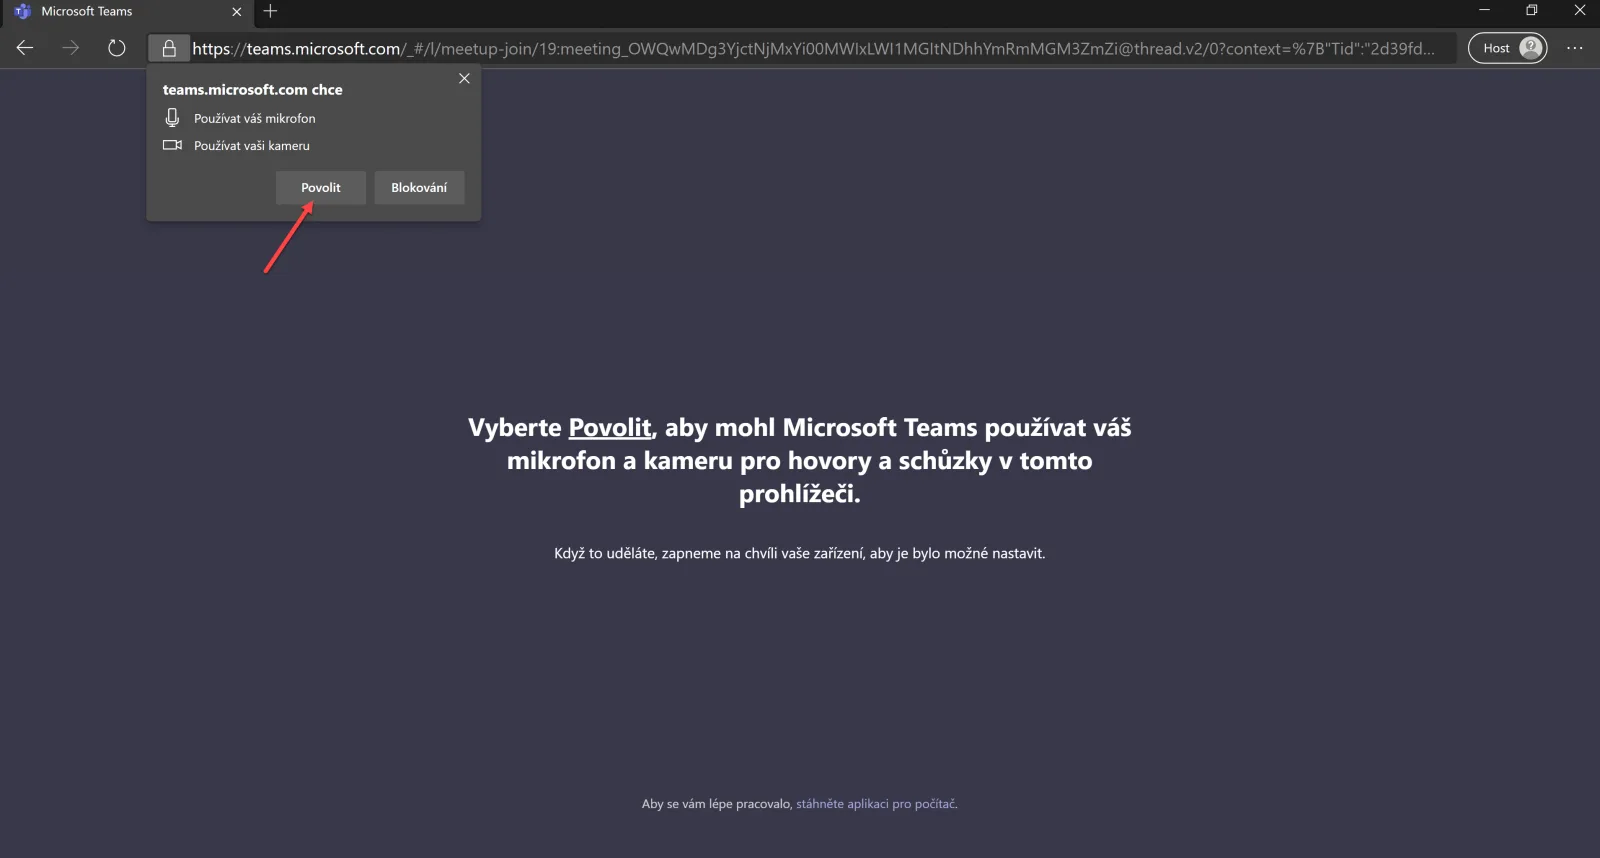Open the Host profile button
This screenshot has height=858, width=1600.
[x=1507, y=48]
